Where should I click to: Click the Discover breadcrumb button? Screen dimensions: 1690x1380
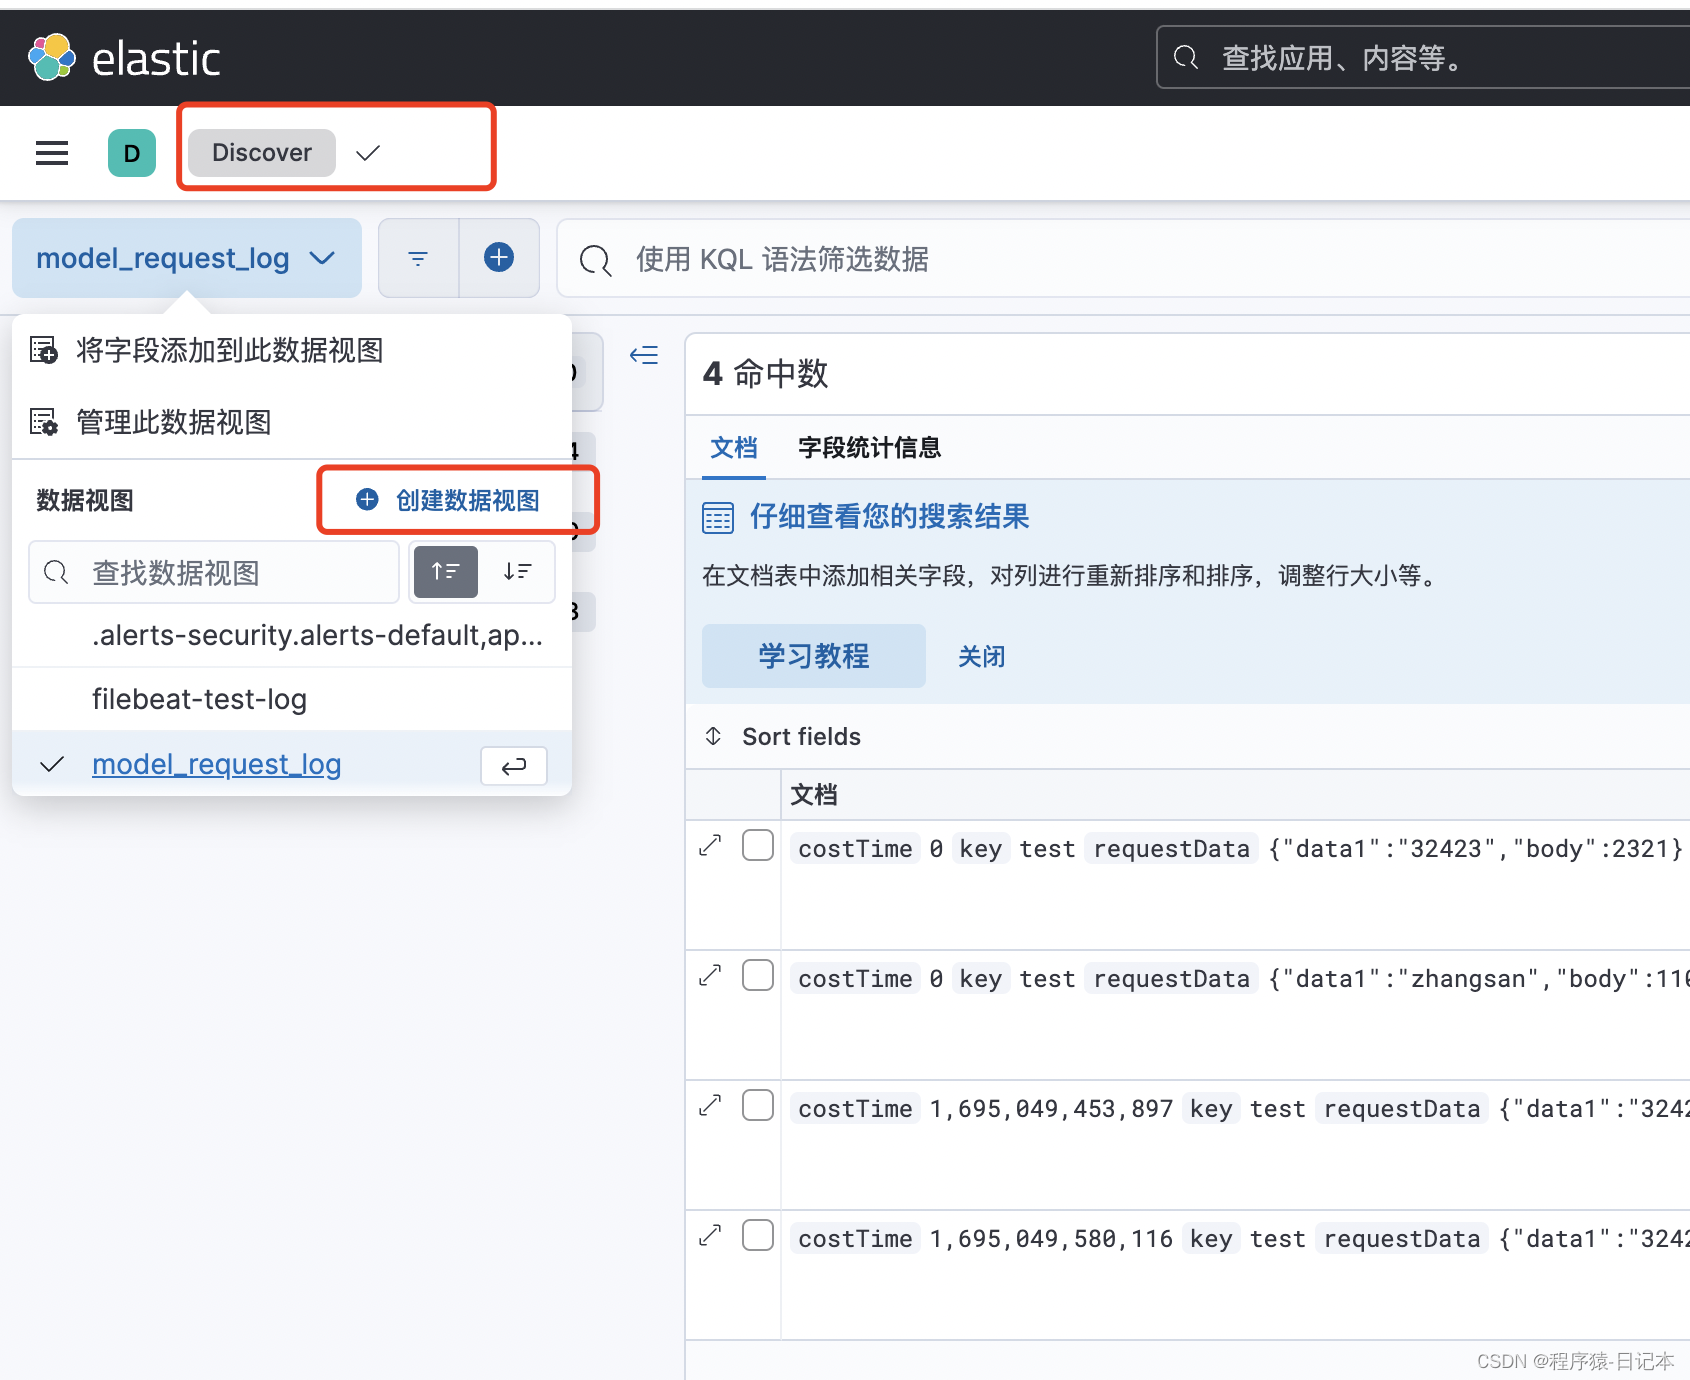point(262,153)
